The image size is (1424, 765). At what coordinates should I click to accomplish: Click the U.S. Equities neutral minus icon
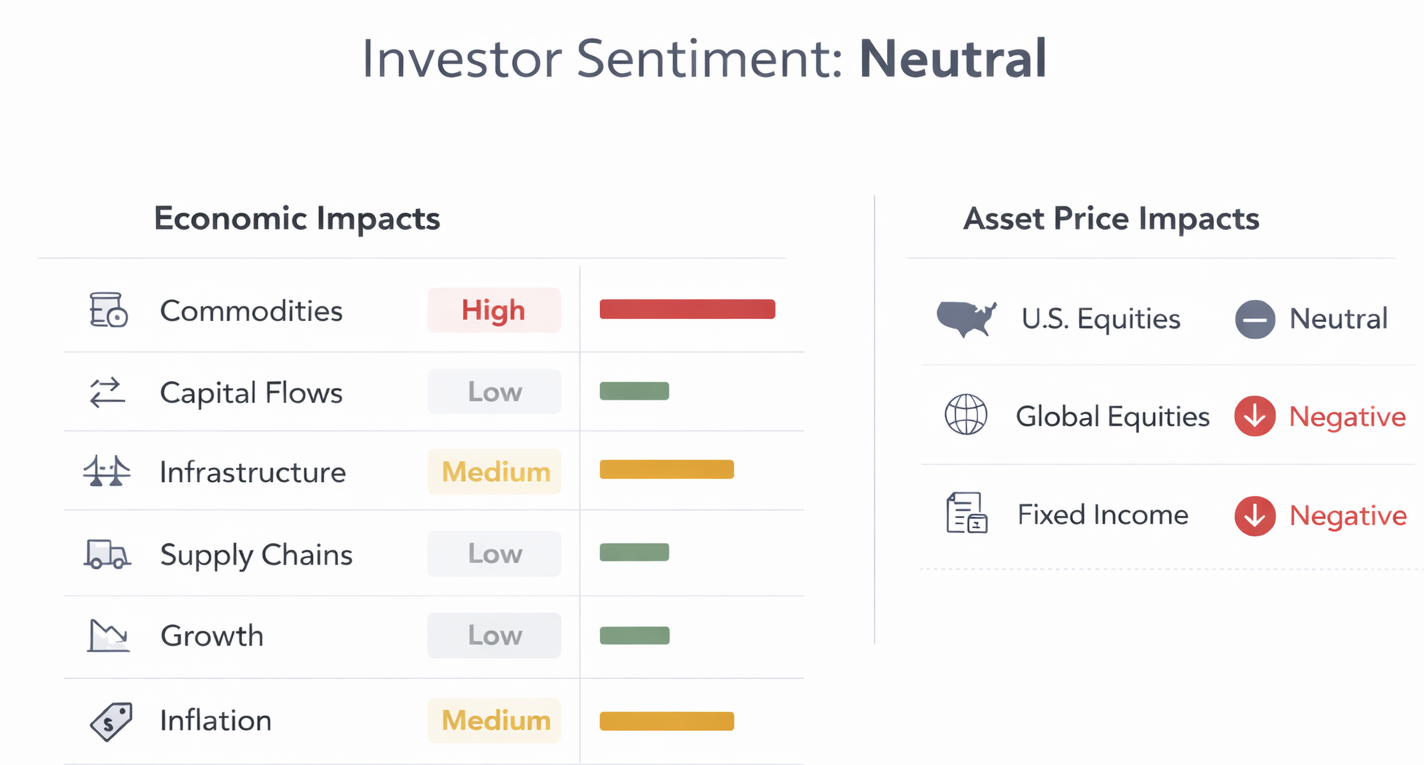point(1254,319)
